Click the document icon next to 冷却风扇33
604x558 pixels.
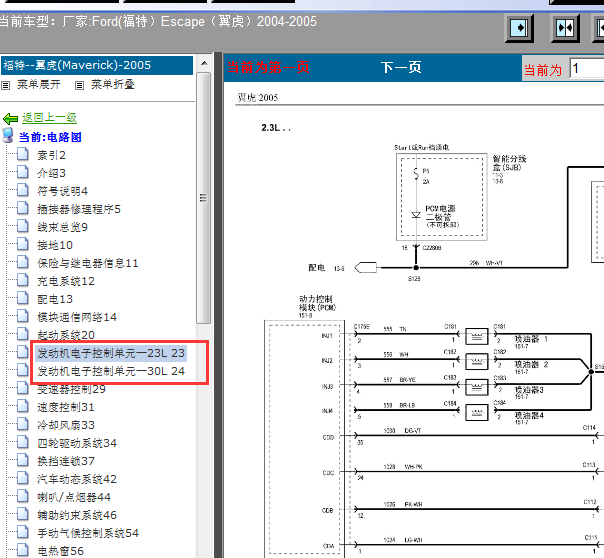[23, 424]
